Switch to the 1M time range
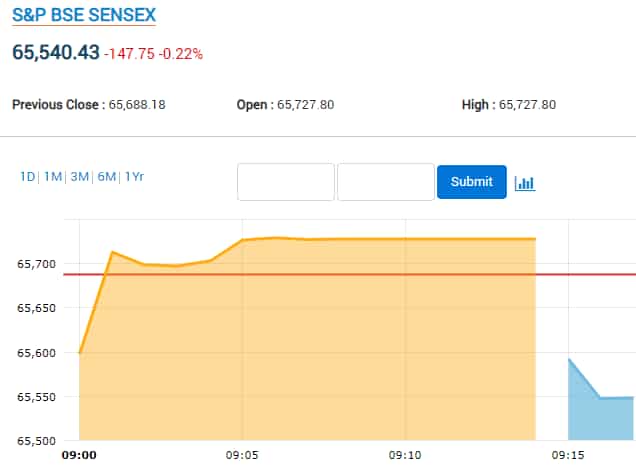The image size is (636, 474). (x=53, y=177)
